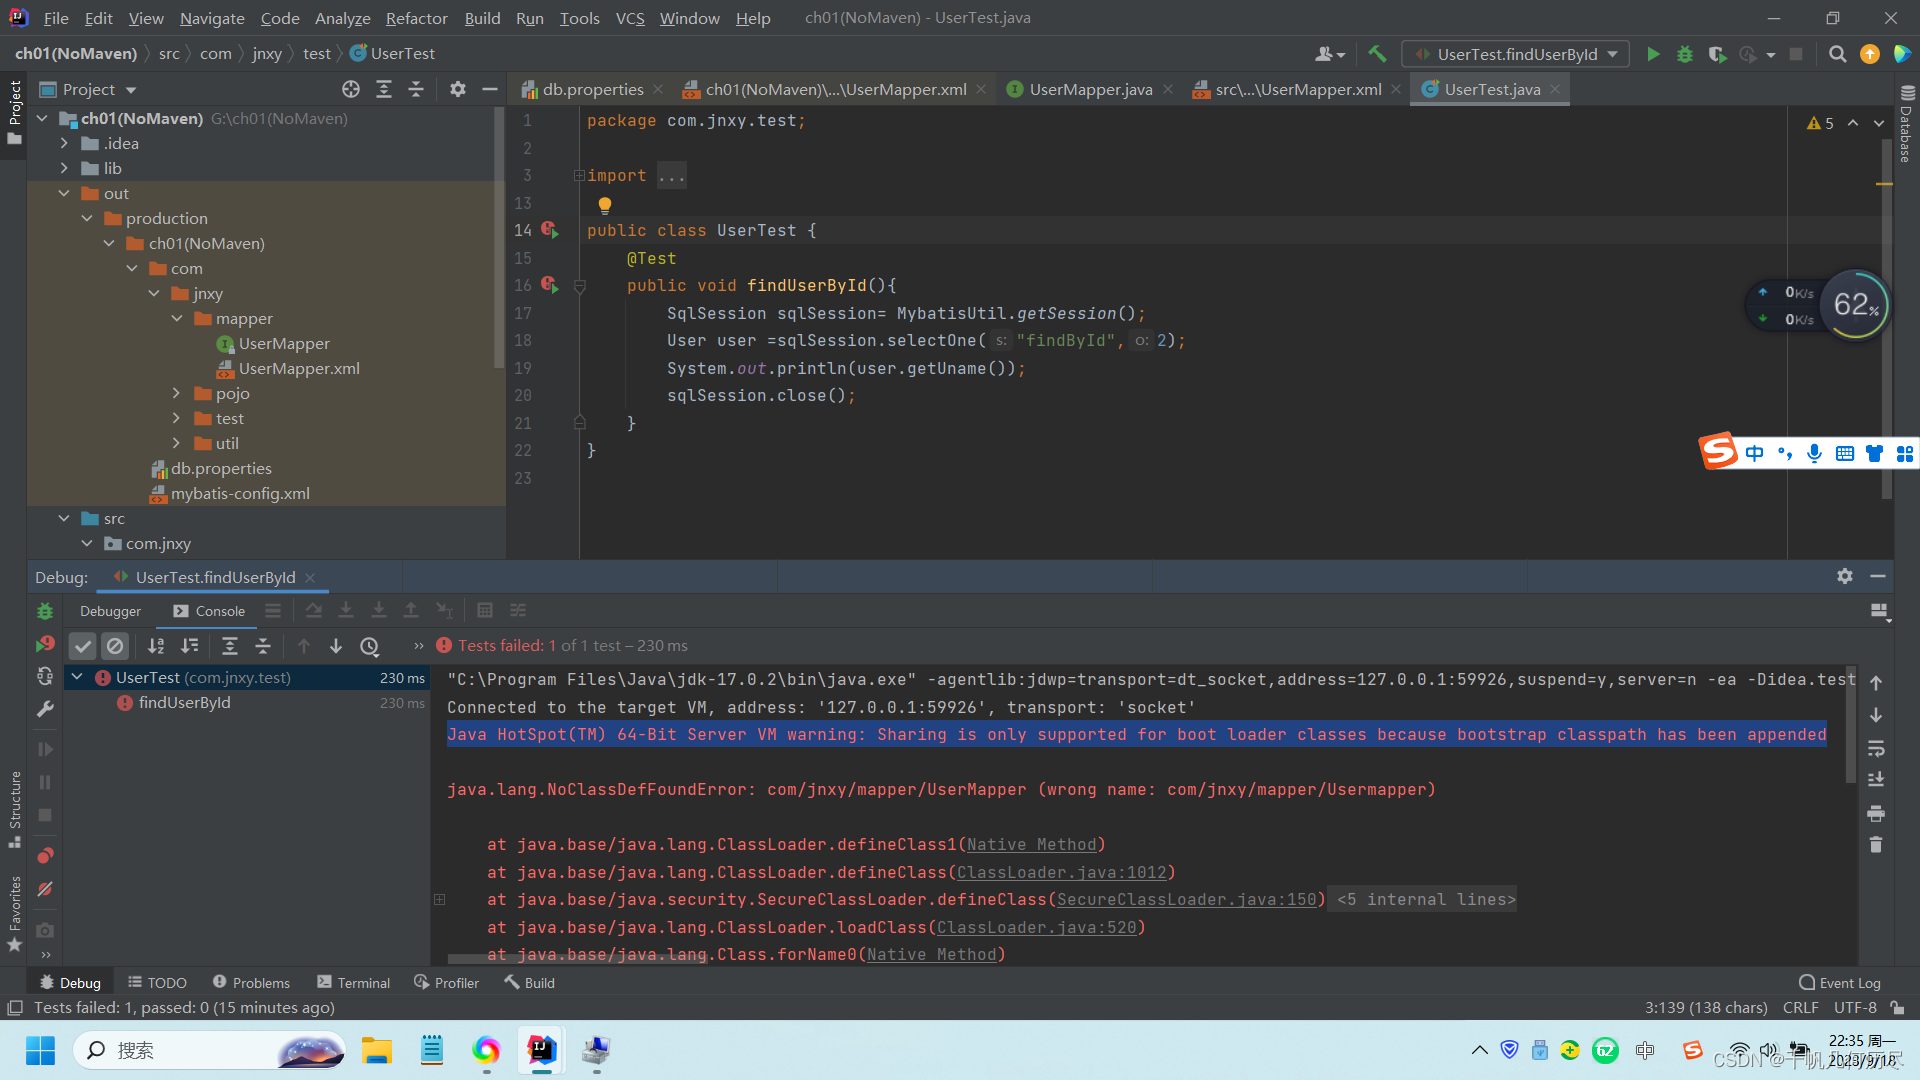The image size is (1920, 1080).
Task: Expand the pojo package
Action: 177,393
